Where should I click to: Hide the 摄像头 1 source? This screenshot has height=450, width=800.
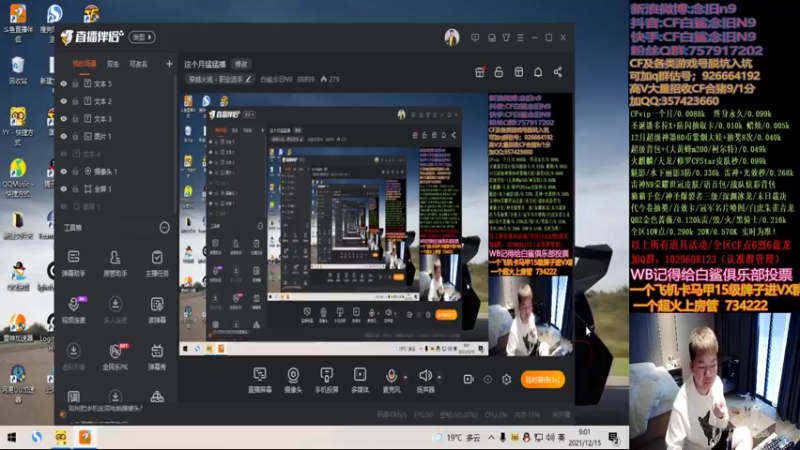click(64, 171)
